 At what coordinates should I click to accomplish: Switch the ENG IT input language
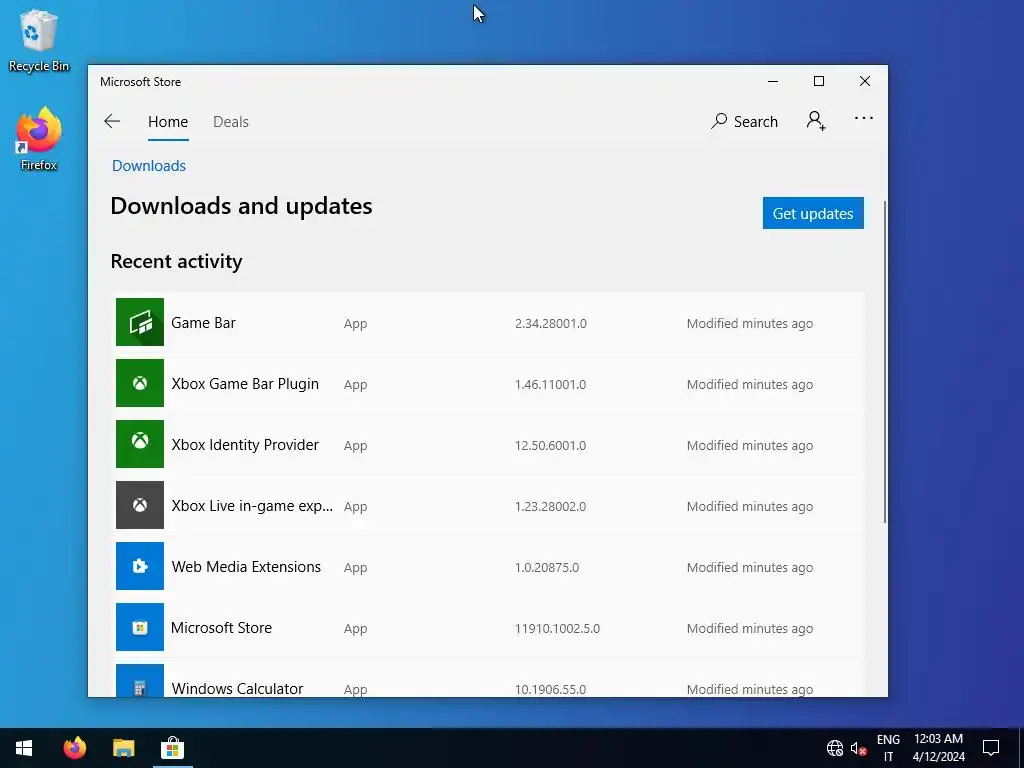click(x=888, y=748)
